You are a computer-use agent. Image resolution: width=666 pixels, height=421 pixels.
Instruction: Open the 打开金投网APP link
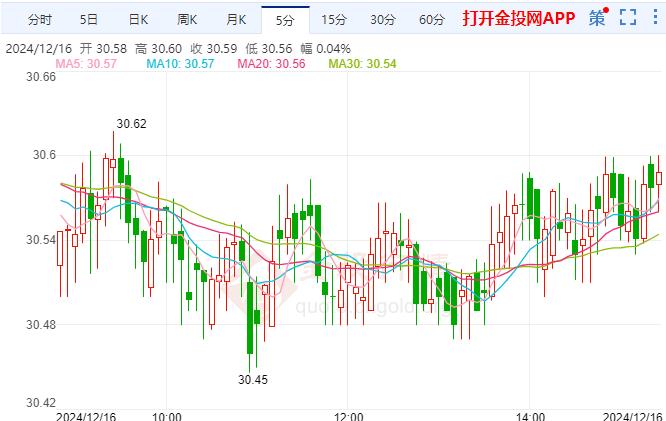point(519,18)
